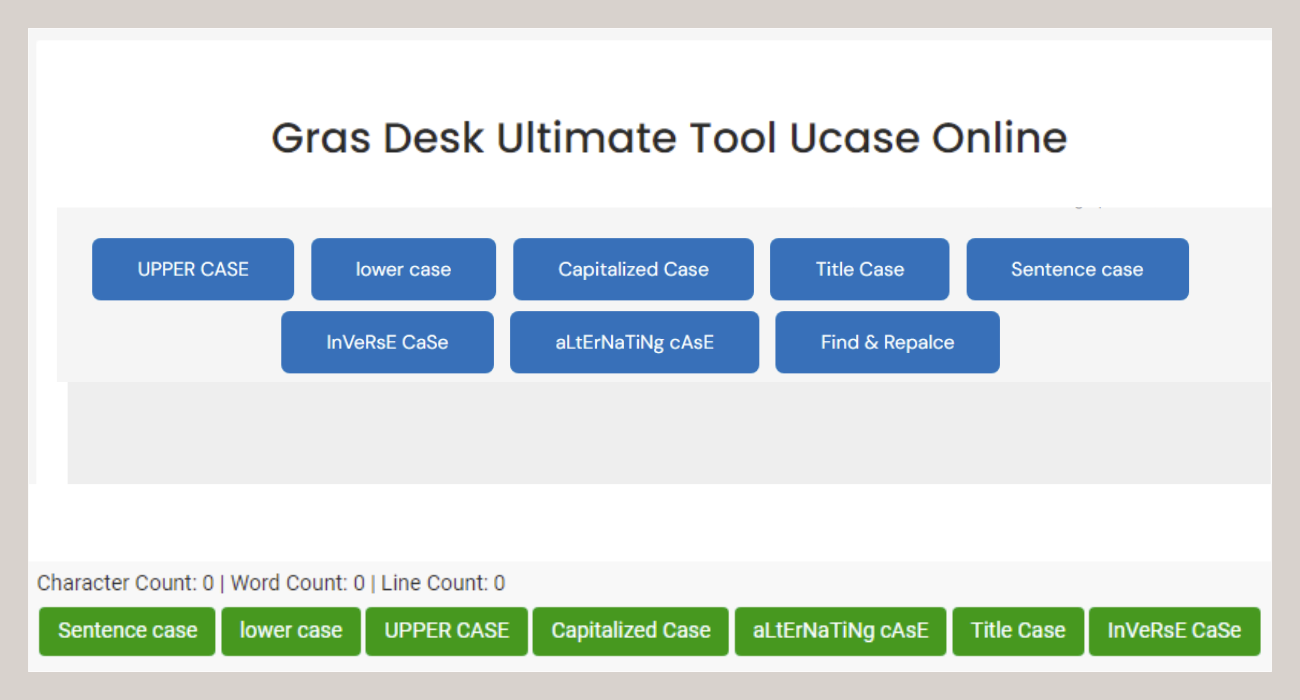Select Sentence case from the top button row
The image size is (1300, 700).
1077,269
